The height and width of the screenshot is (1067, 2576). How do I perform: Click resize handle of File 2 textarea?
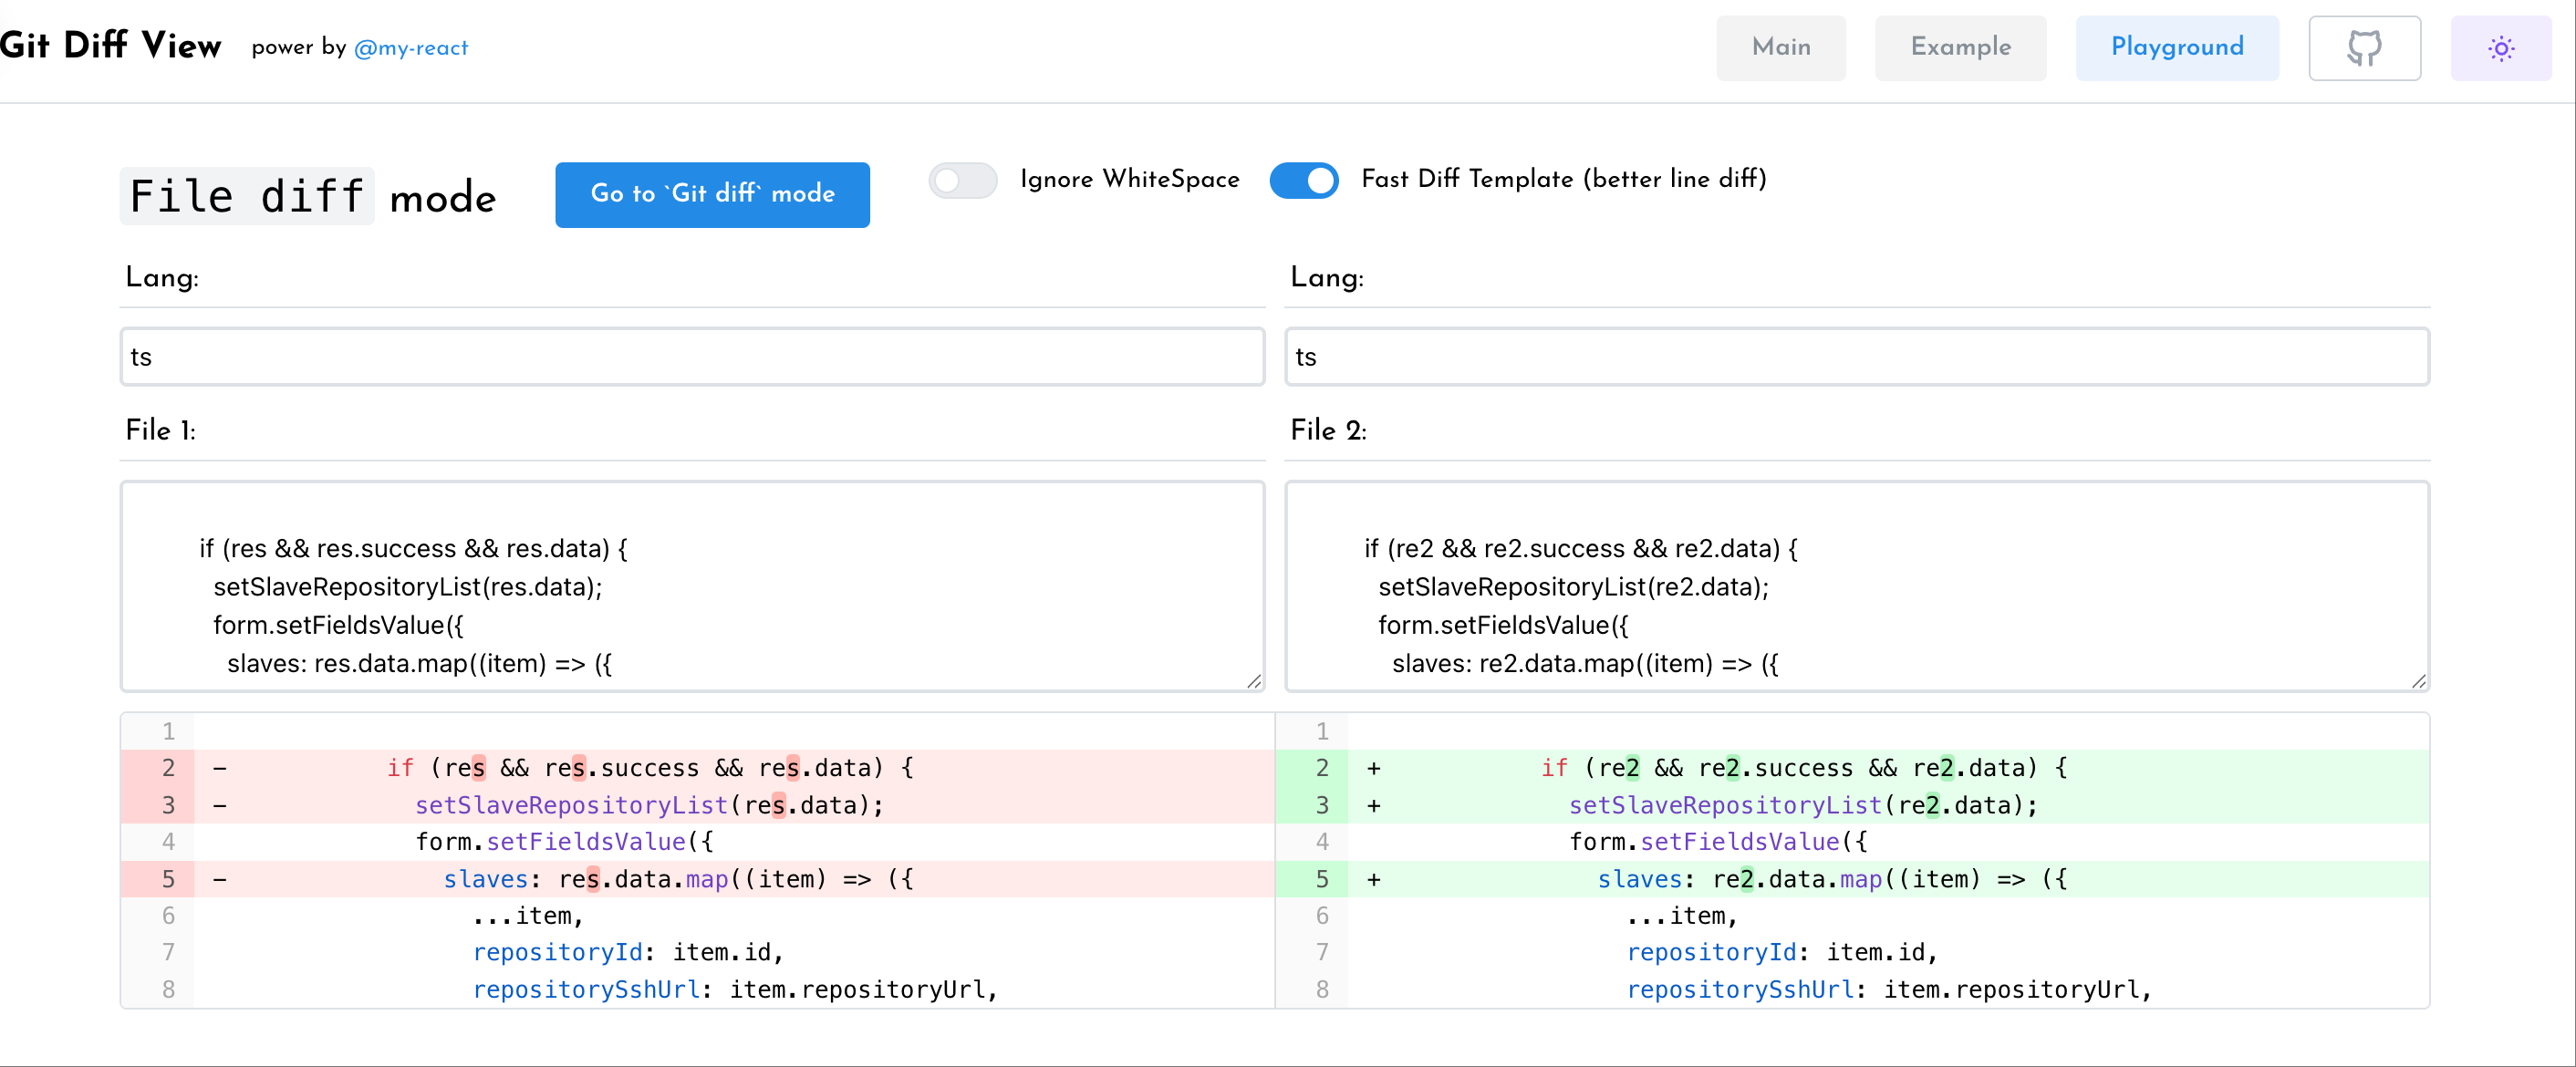pos(2418,681)
